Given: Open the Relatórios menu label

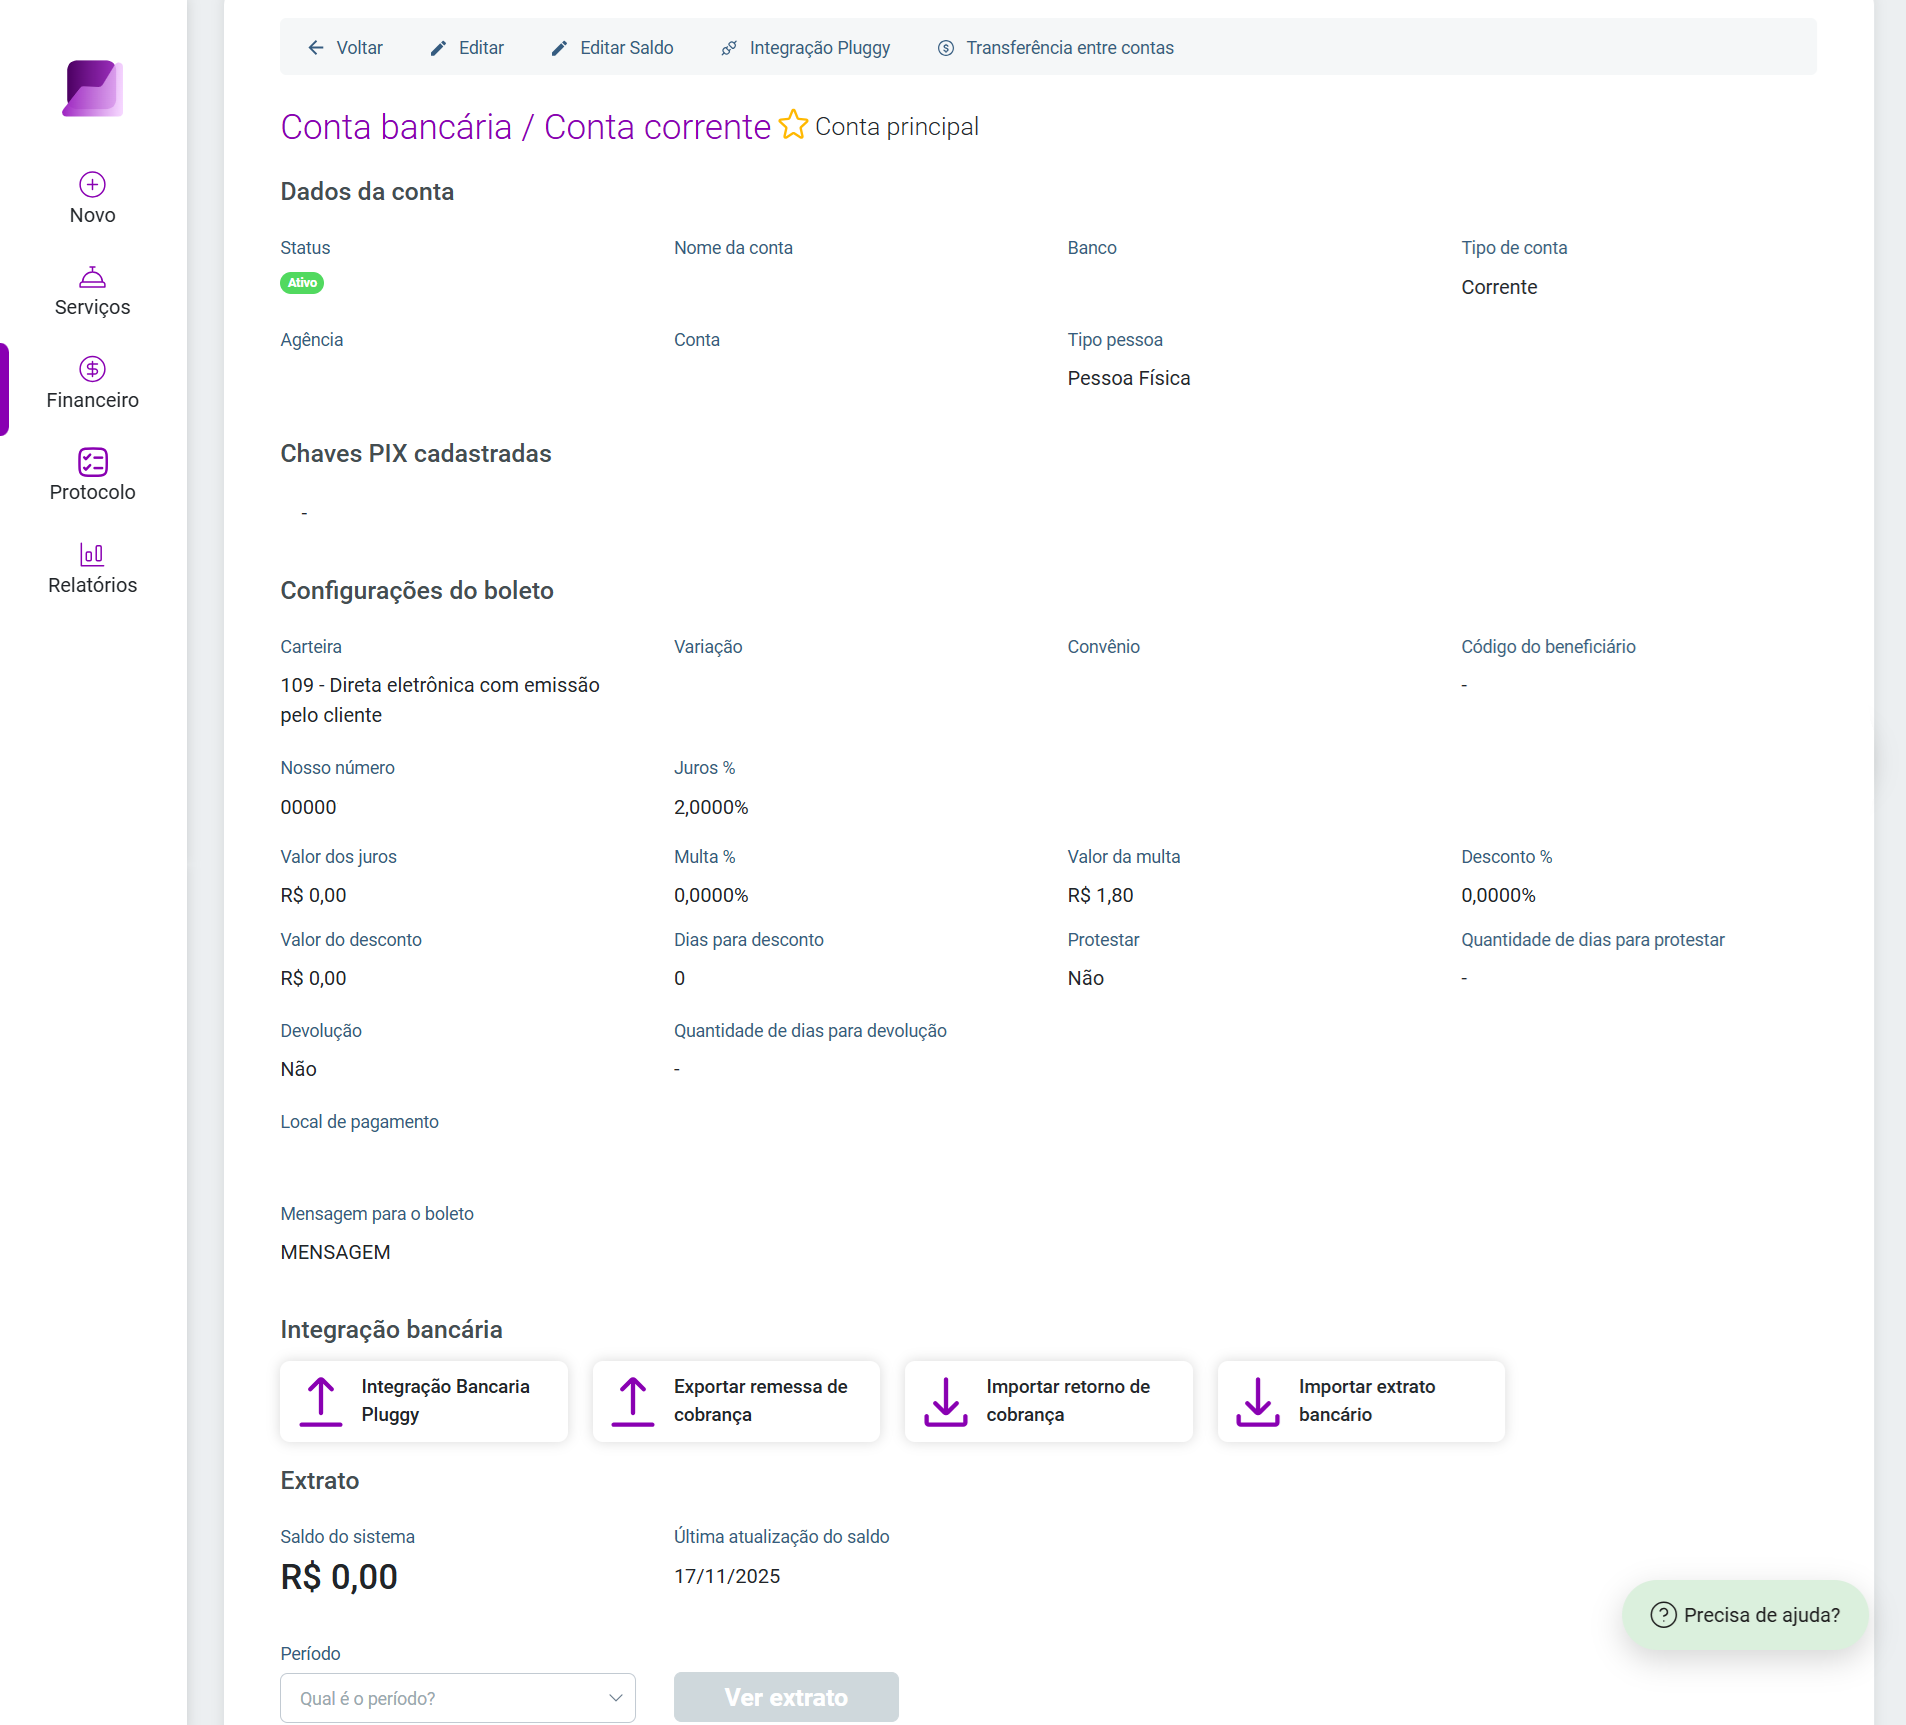Looking at the screenshot, I should (93, 585).
